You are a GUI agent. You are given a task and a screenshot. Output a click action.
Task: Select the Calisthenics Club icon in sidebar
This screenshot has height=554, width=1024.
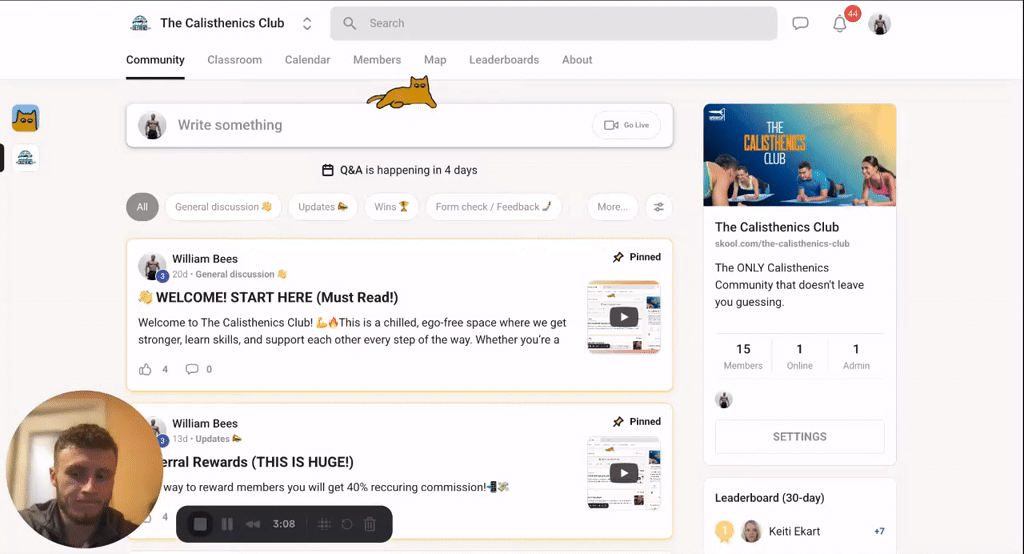coord(25,157)
